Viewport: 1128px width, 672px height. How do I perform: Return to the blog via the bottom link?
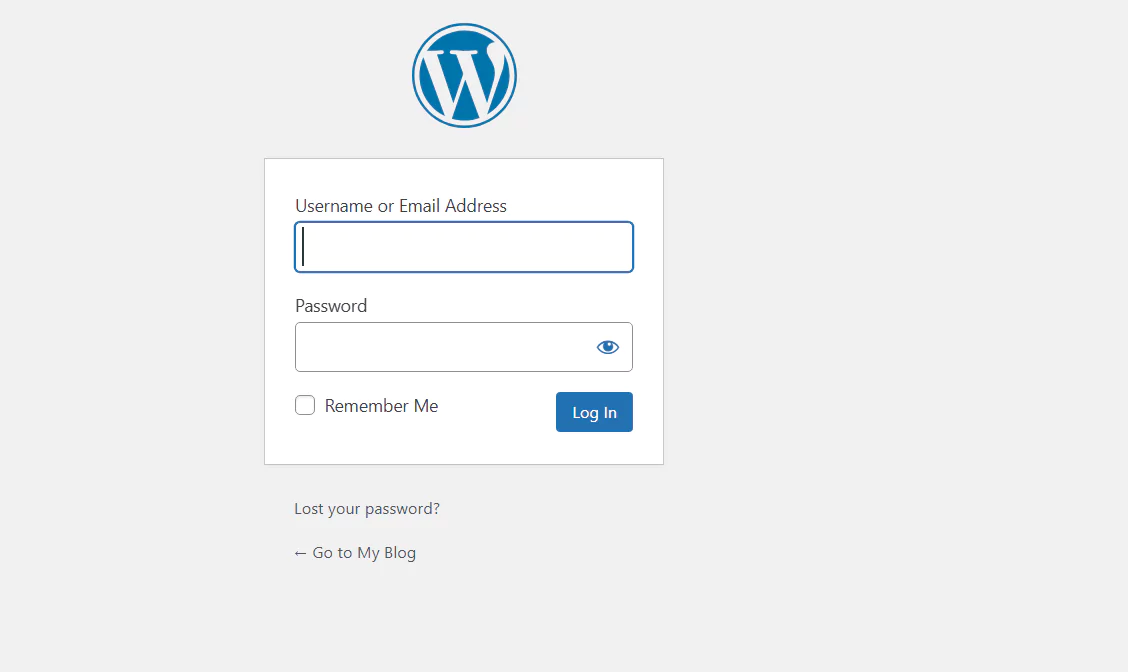[364, 553]
